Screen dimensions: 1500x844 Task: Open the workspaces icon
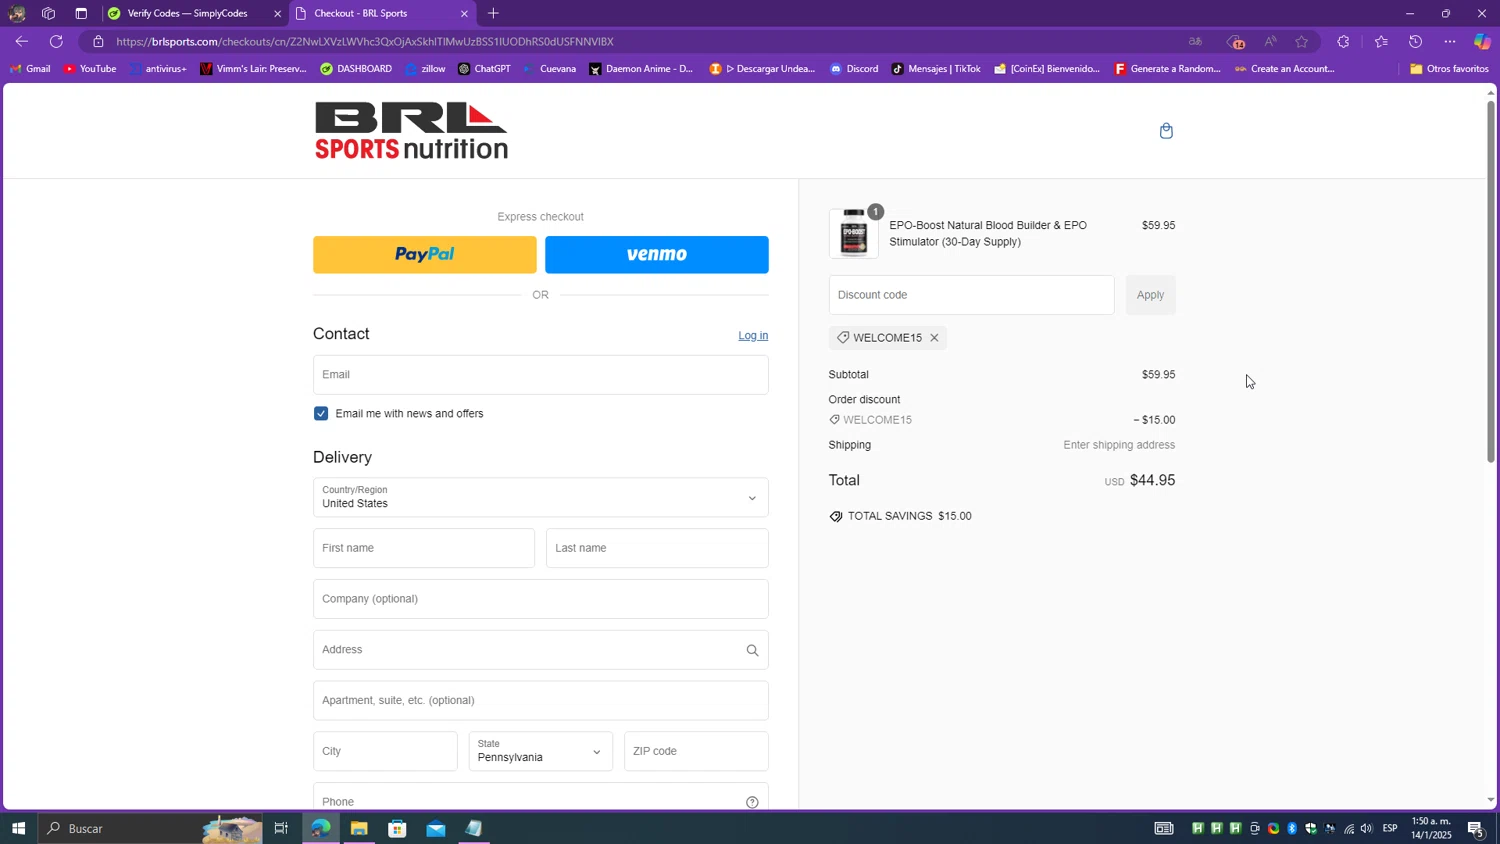[x=48, y=14]
